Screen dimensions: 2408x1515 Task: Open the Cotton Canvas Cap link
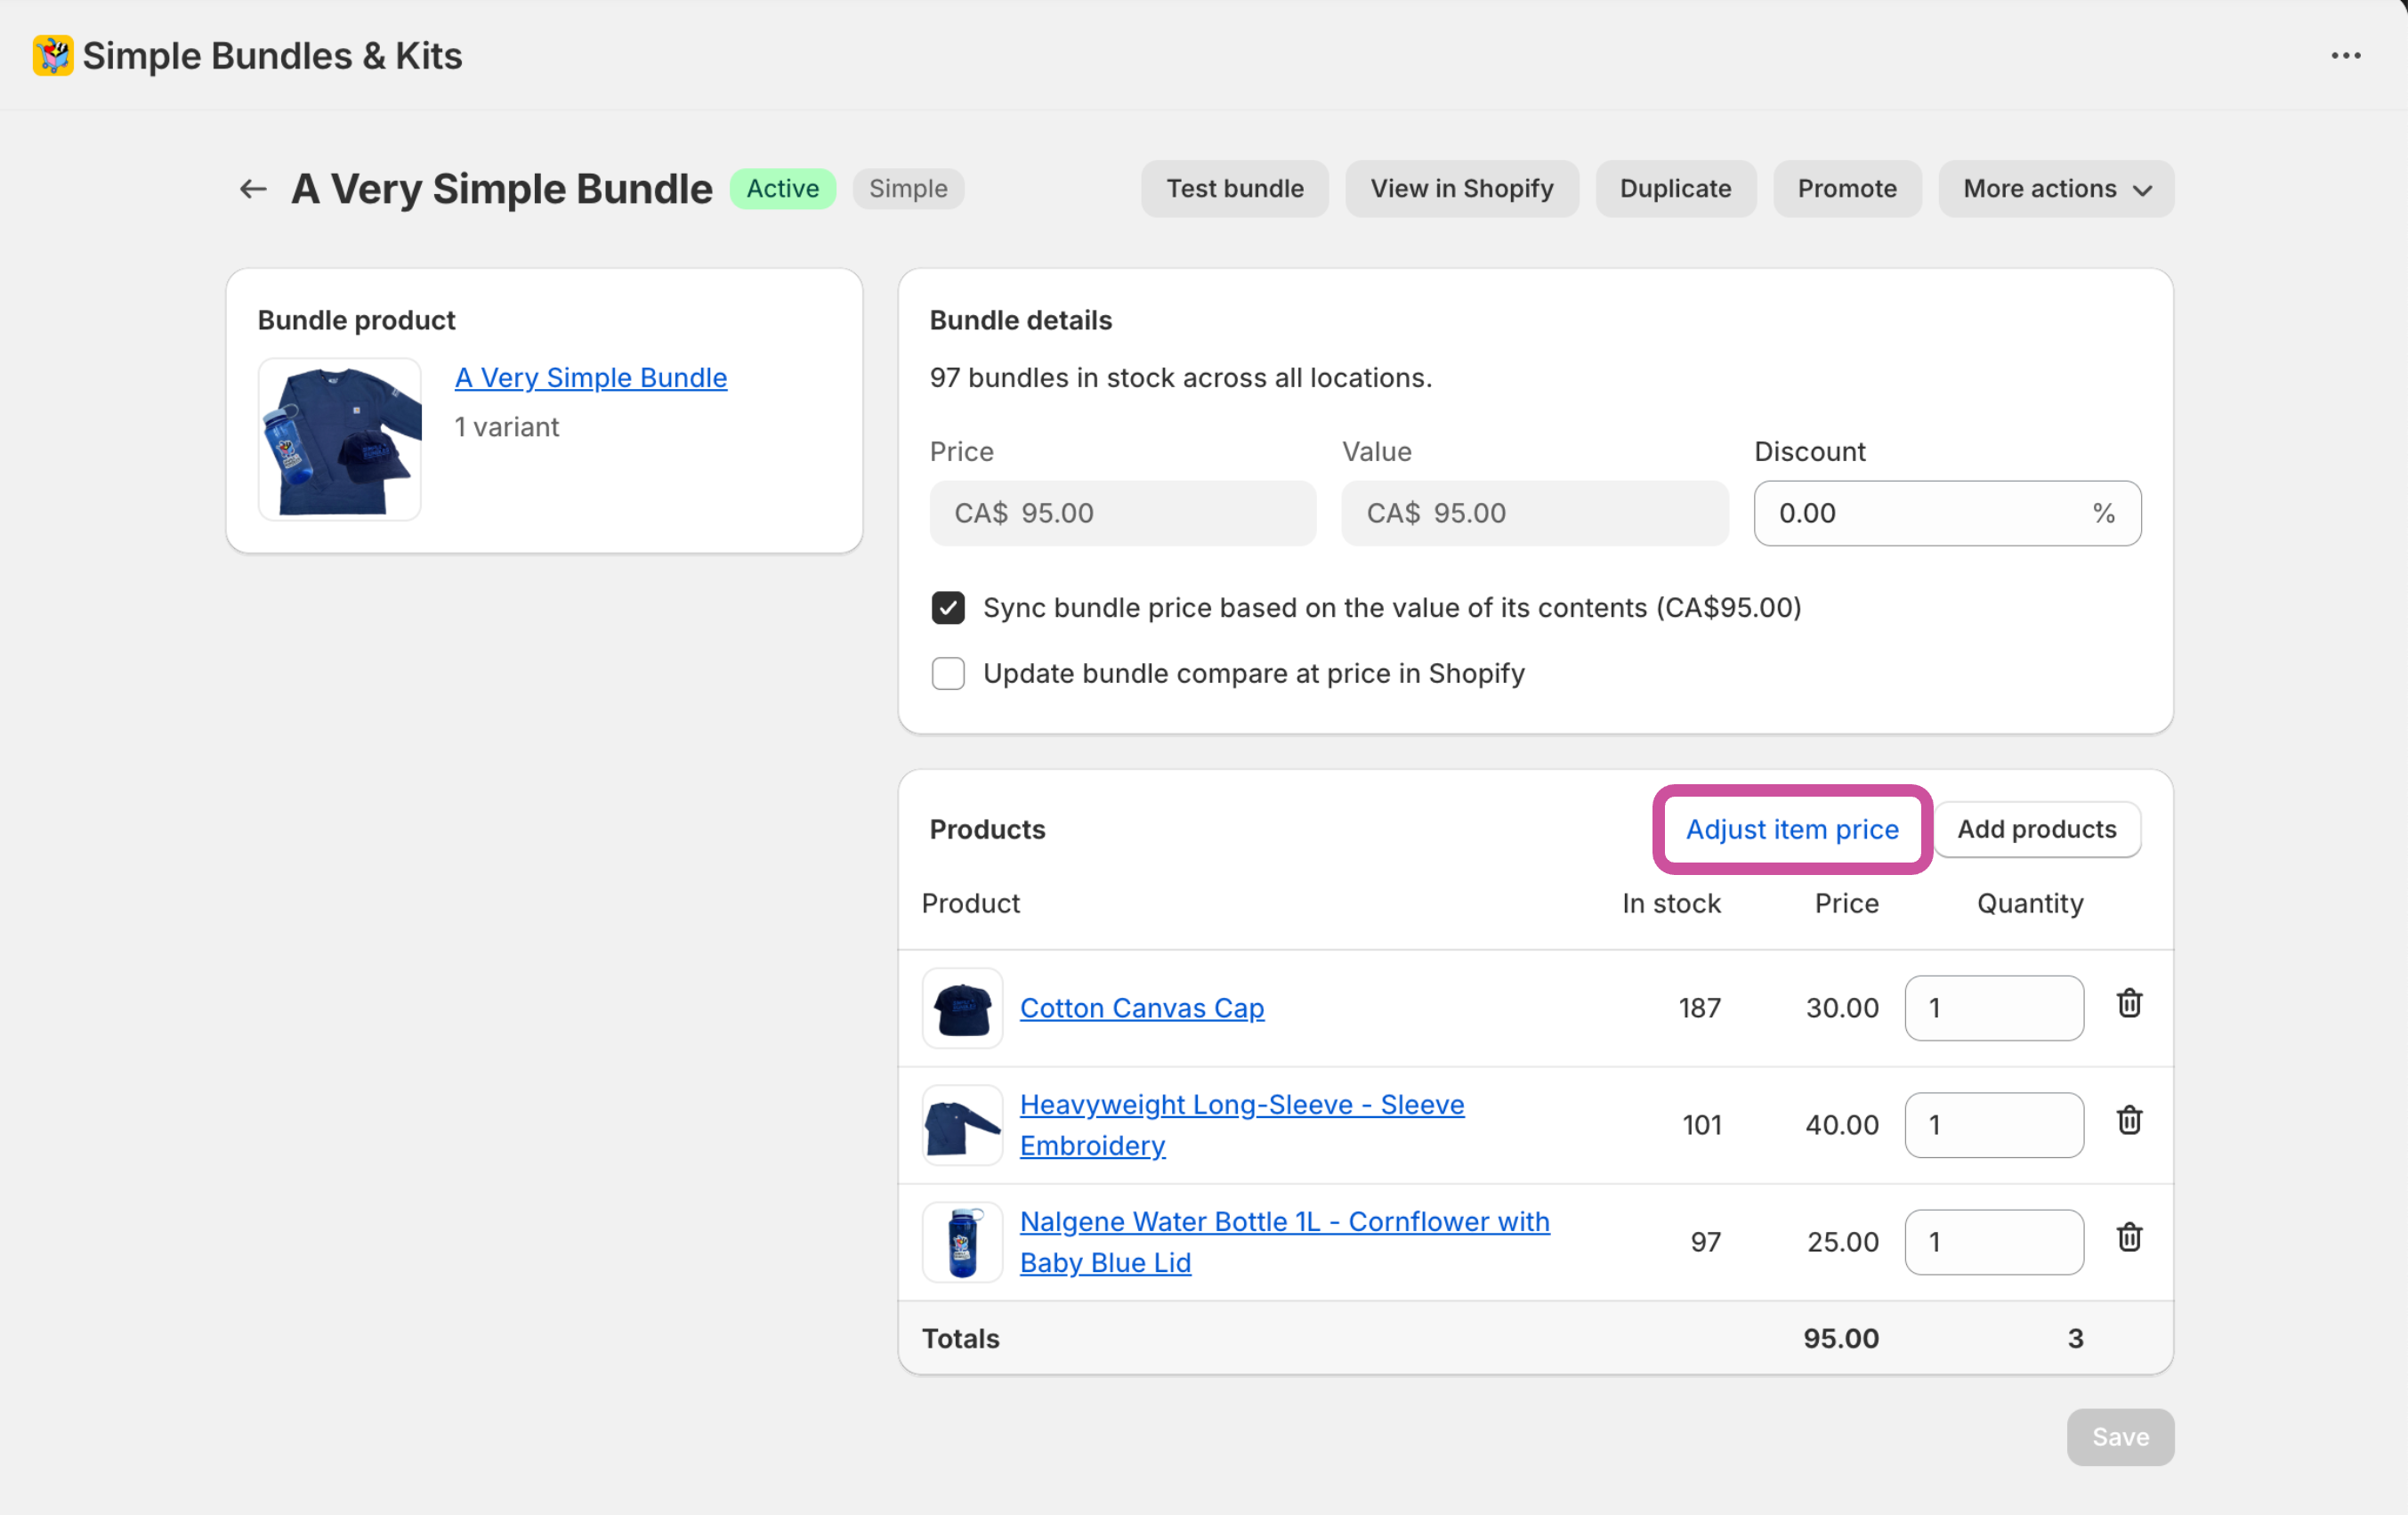pyautogui.click(x=1142, y=1008)
